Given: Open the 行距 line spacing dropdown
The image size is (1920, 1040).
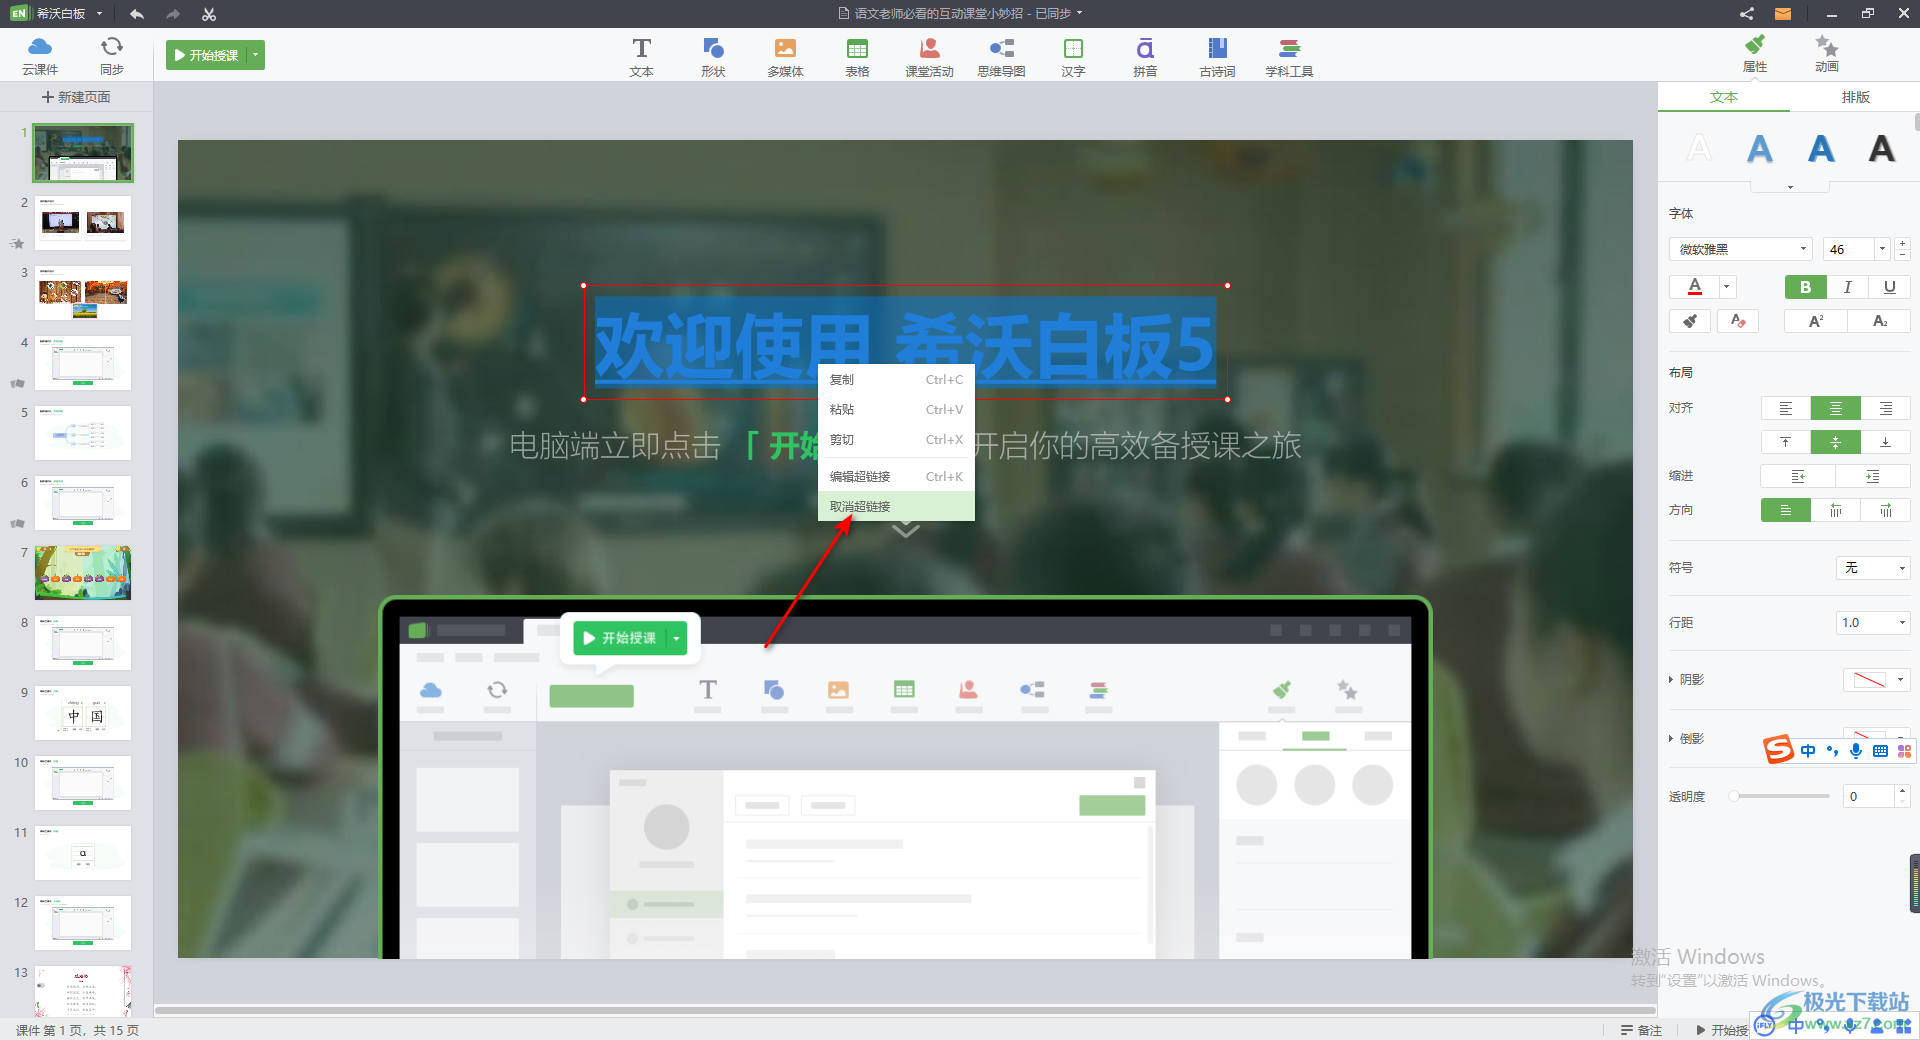Looking at the screenshot, I should (1873, 623).
